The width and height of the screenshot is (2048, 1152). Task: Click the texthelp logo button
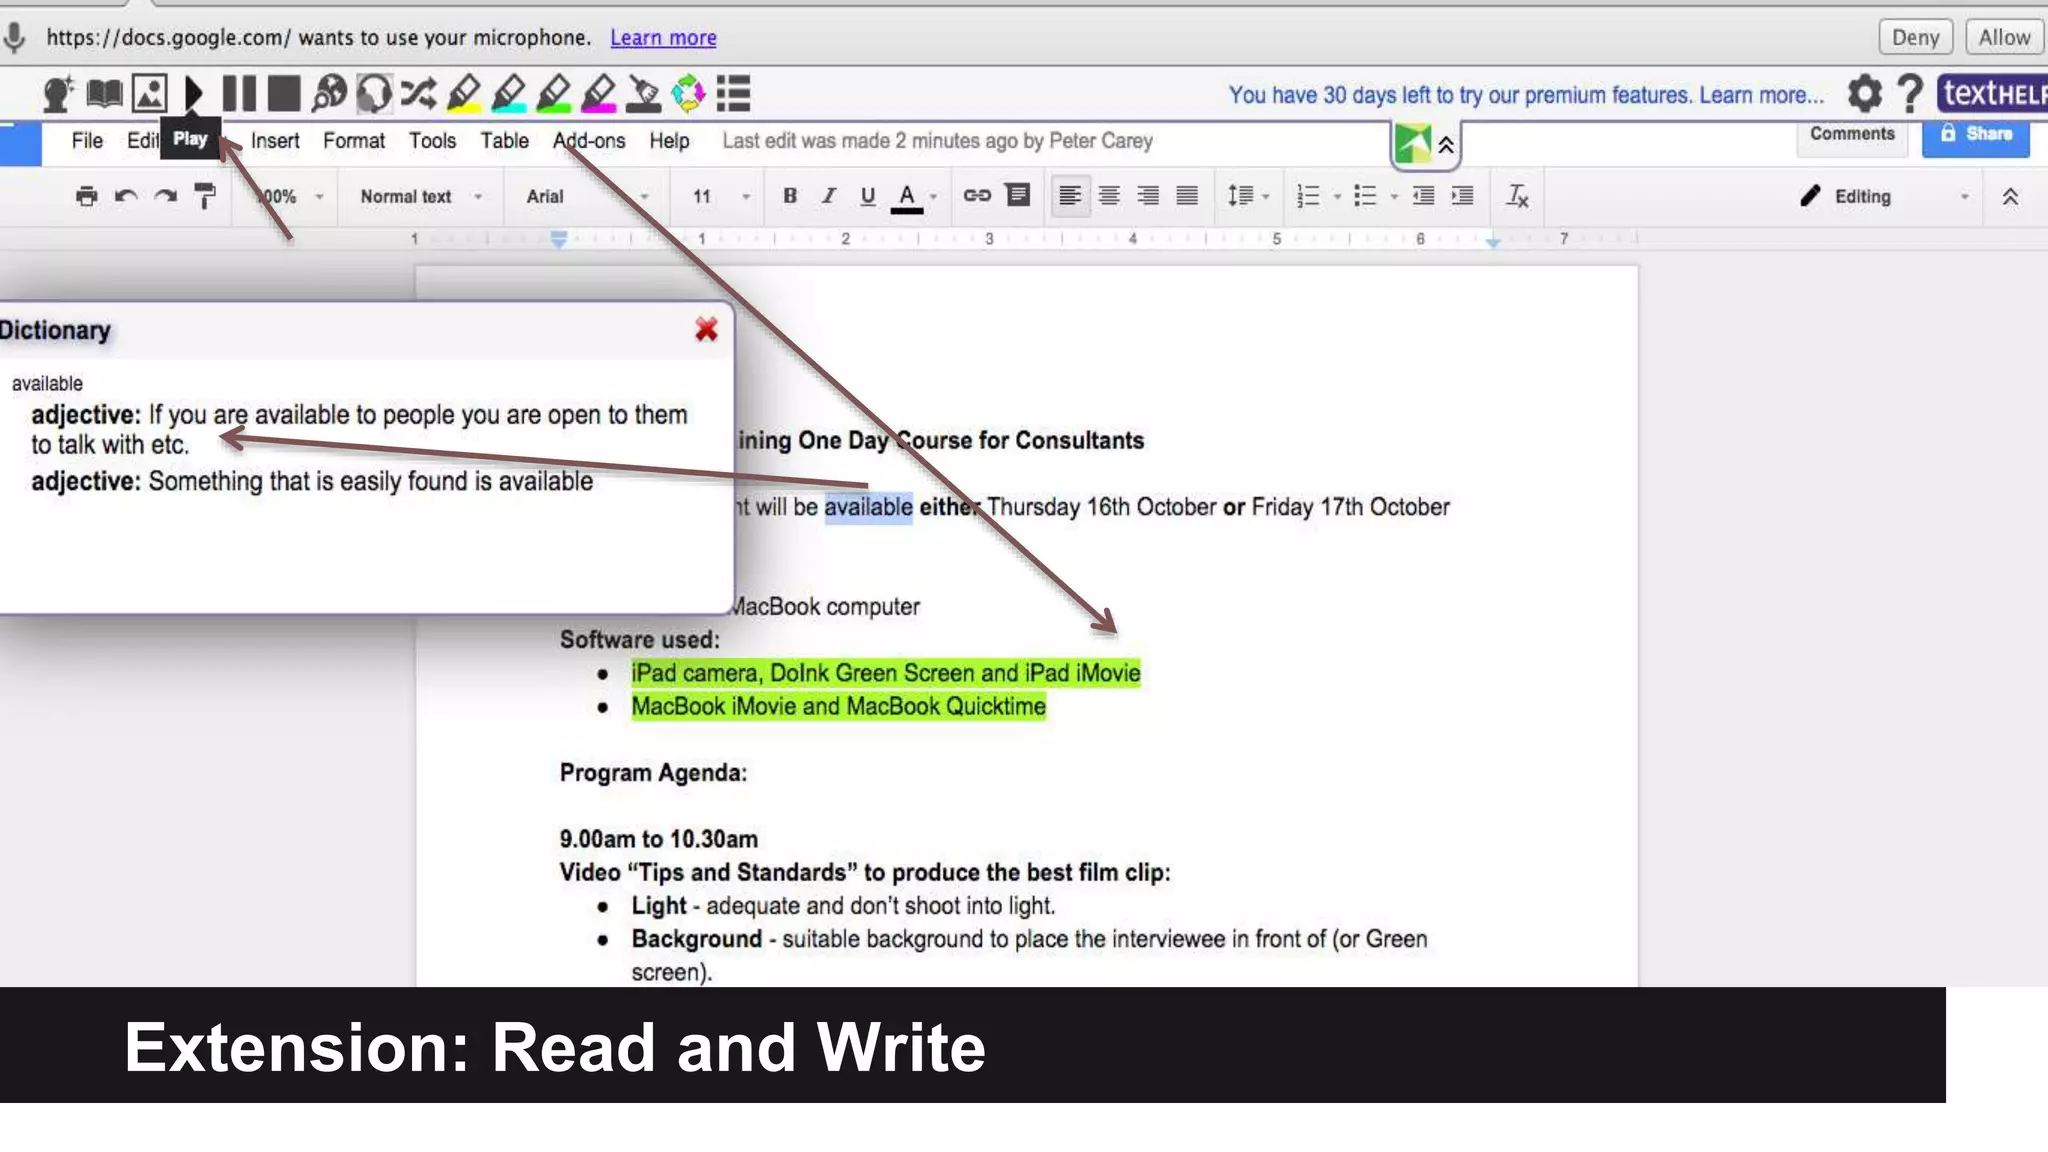tap(1993, 94)
